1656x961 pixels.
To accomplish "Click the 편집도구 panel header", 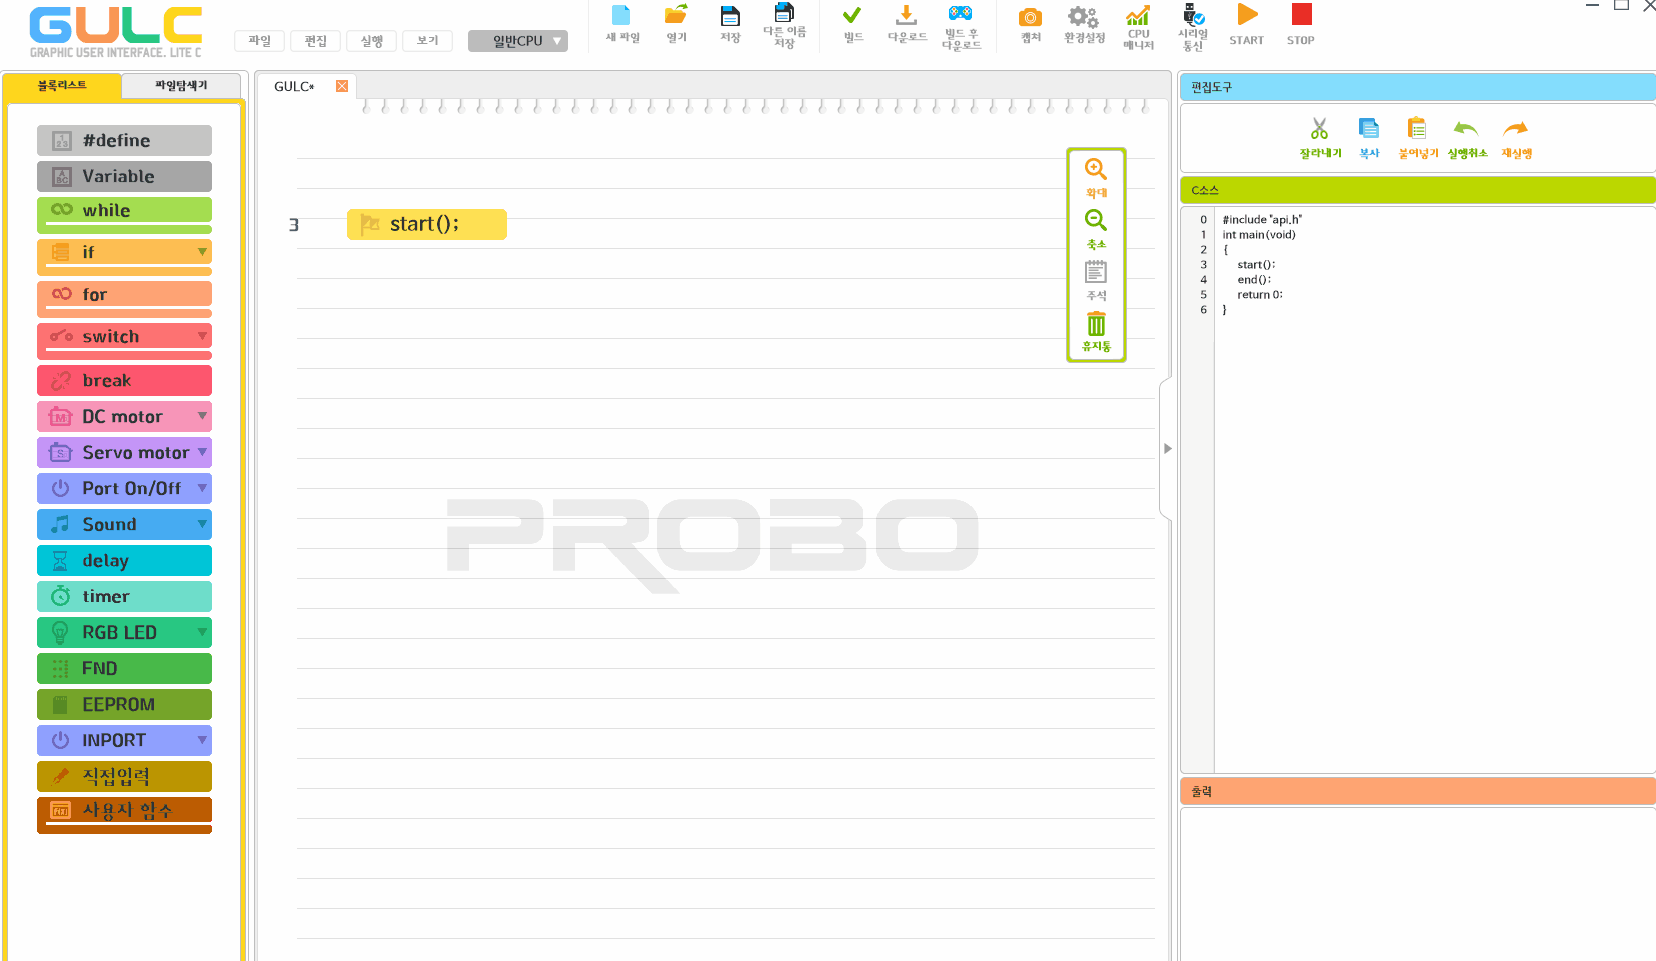I will [1418, 87].
